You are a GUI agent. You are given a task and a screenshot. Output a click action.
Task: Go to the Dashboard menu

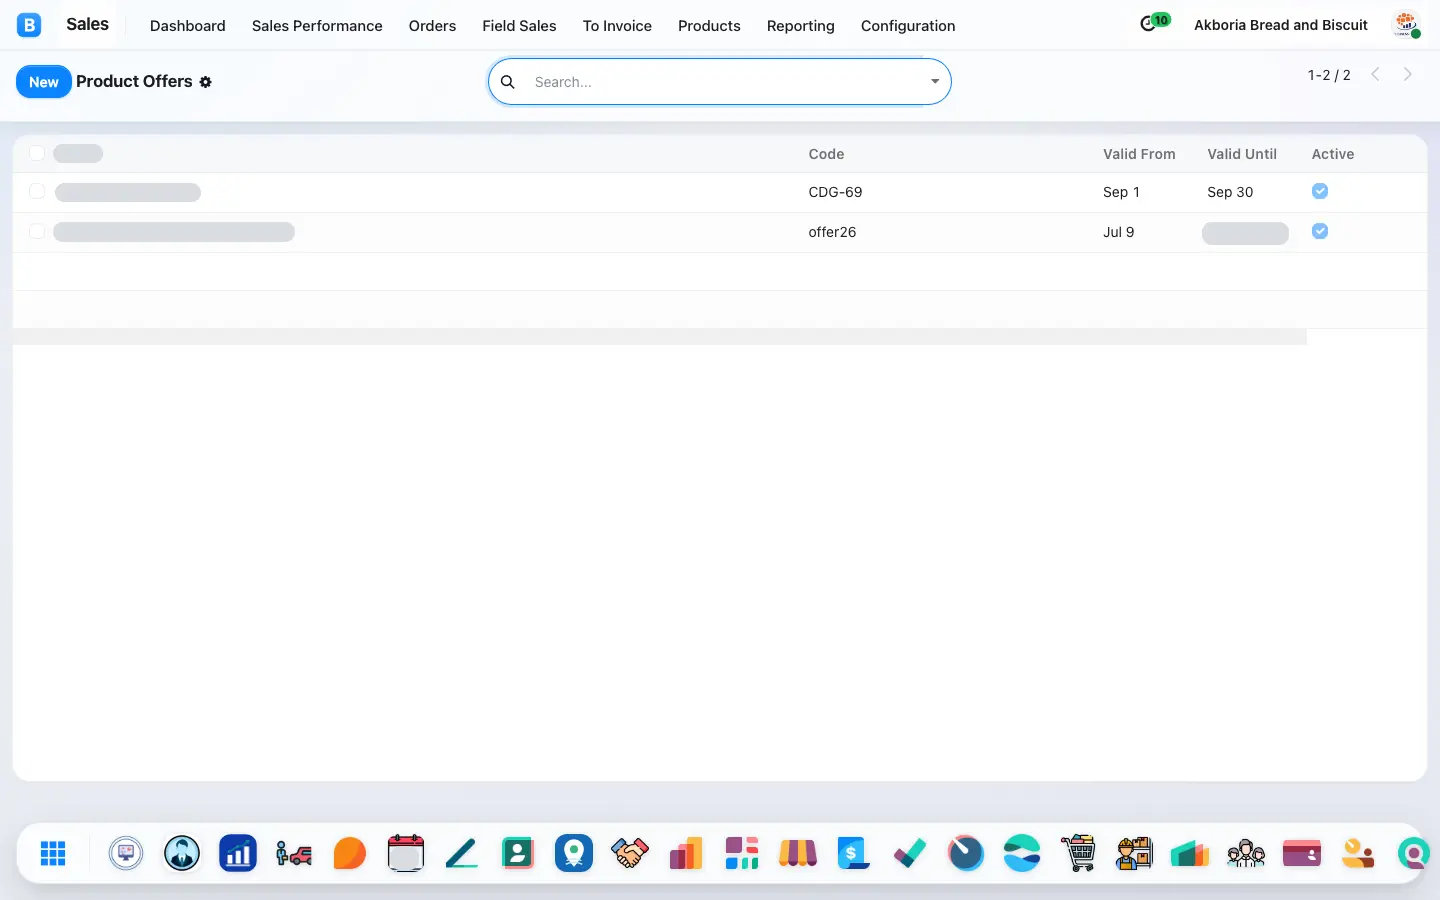pos(188,26)
